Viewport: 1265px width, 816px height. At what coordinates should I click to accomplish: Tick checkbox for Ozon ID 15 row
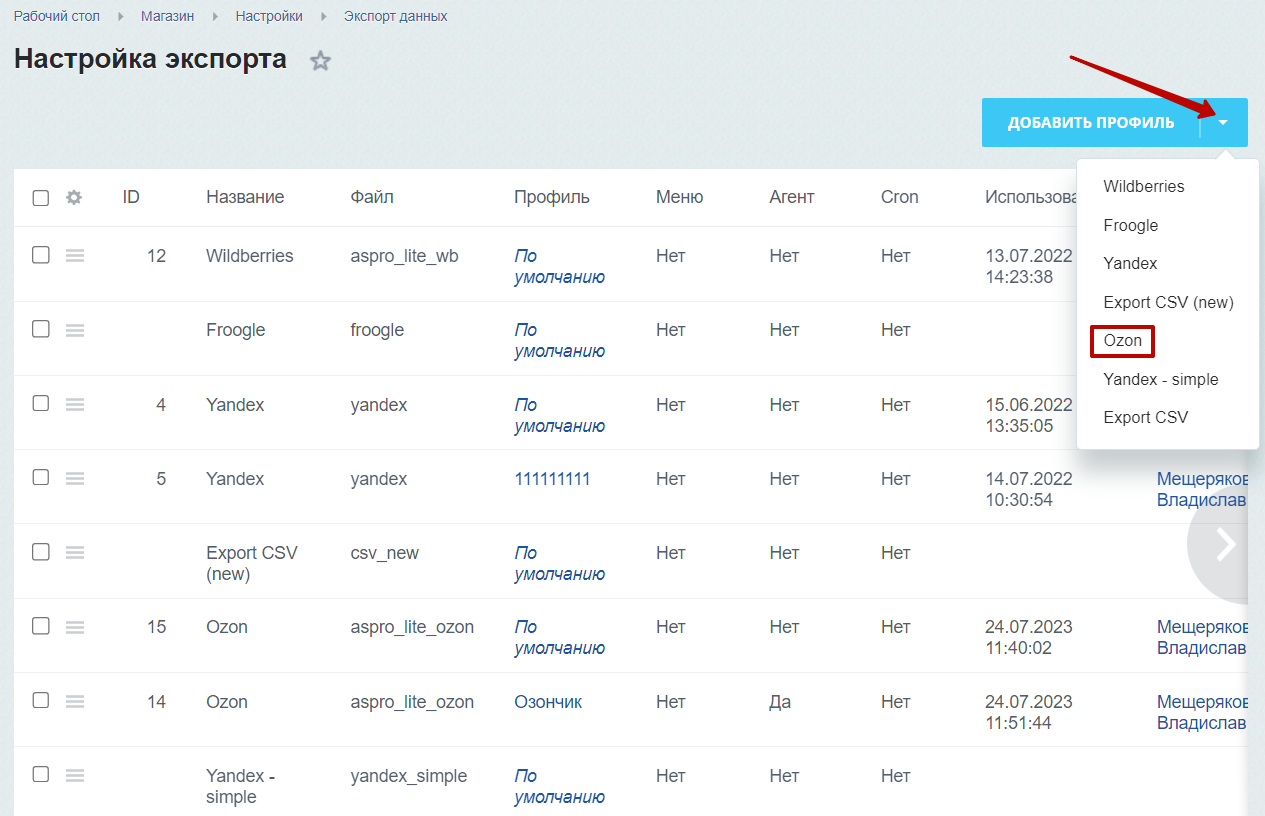(x=41, y=626)
